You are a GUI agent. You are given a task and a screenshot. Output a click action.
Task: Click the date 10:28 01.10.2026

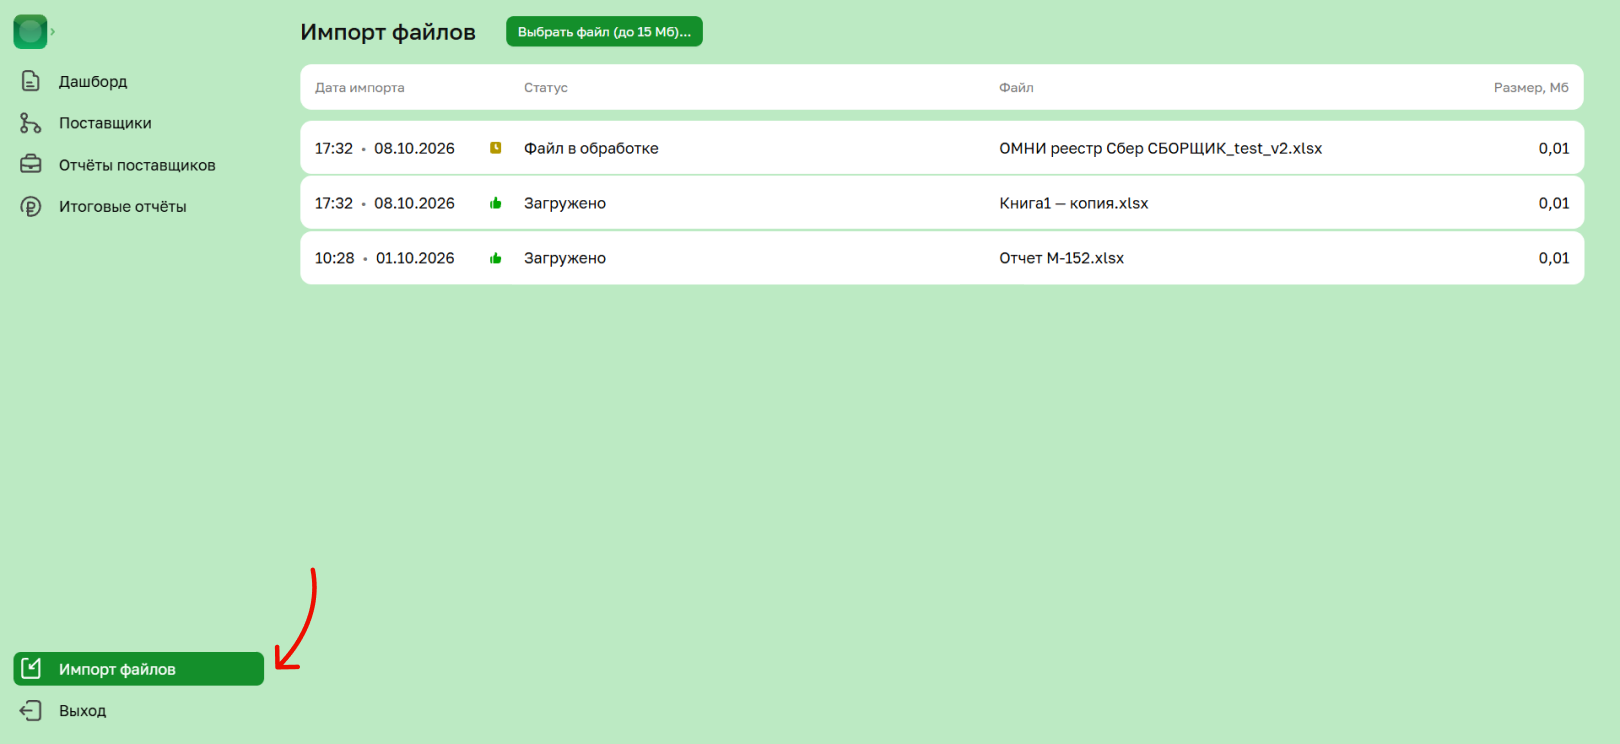tap(384, 258)
